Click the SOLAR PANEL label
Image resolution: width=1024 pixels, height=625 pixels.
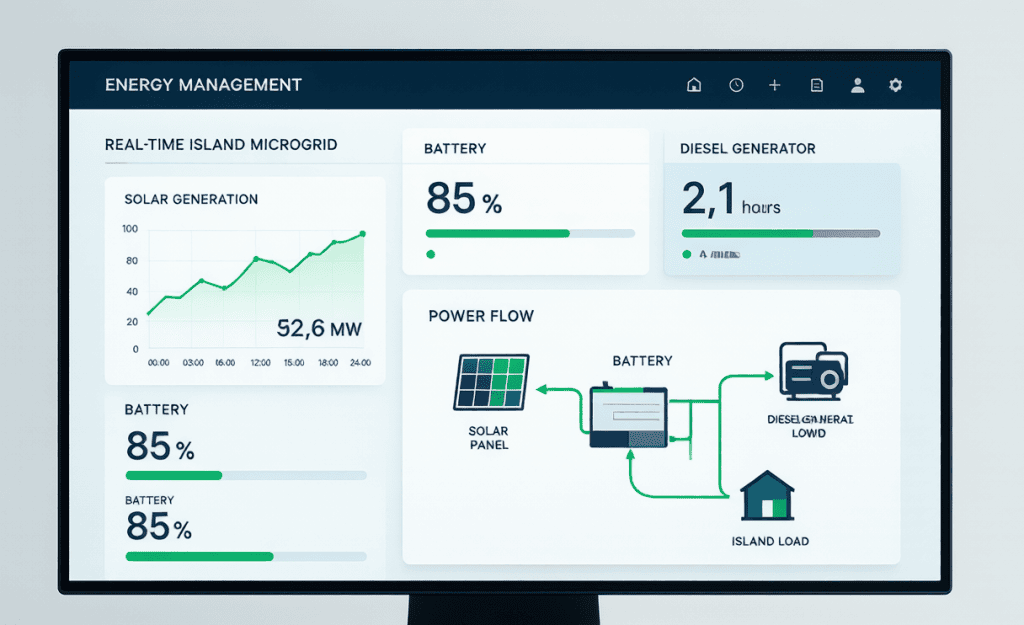click(x=488, y=438)
